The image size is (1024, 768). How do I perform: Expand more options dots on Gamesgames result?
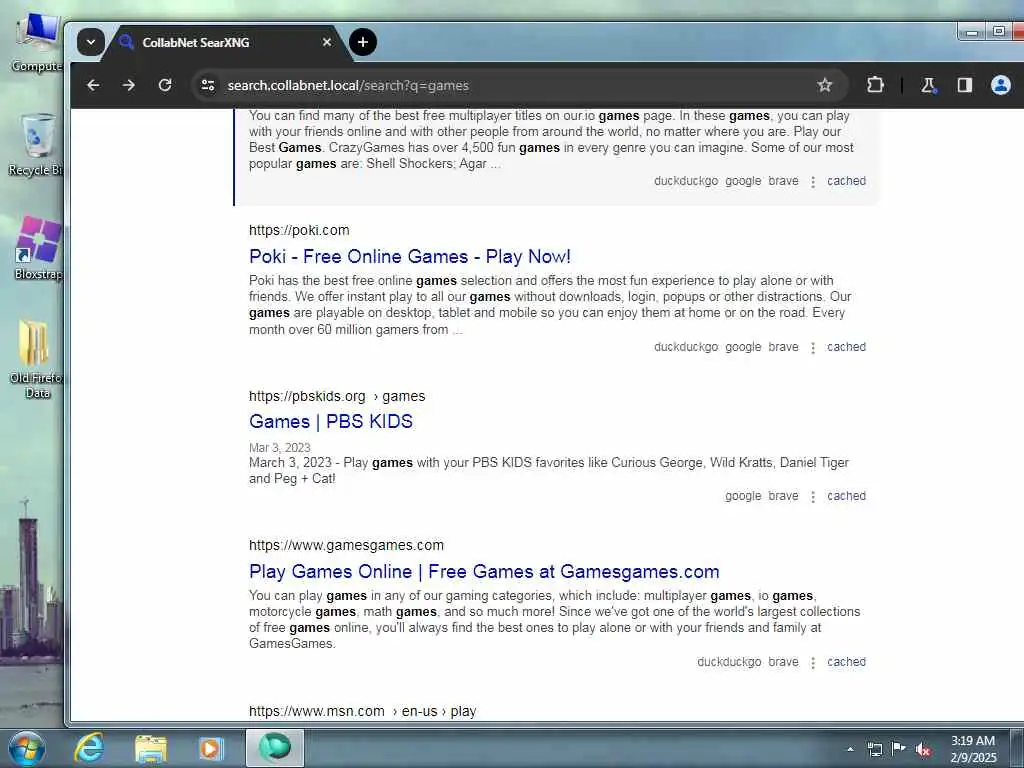pyautogui.click(x=813, y=663)
